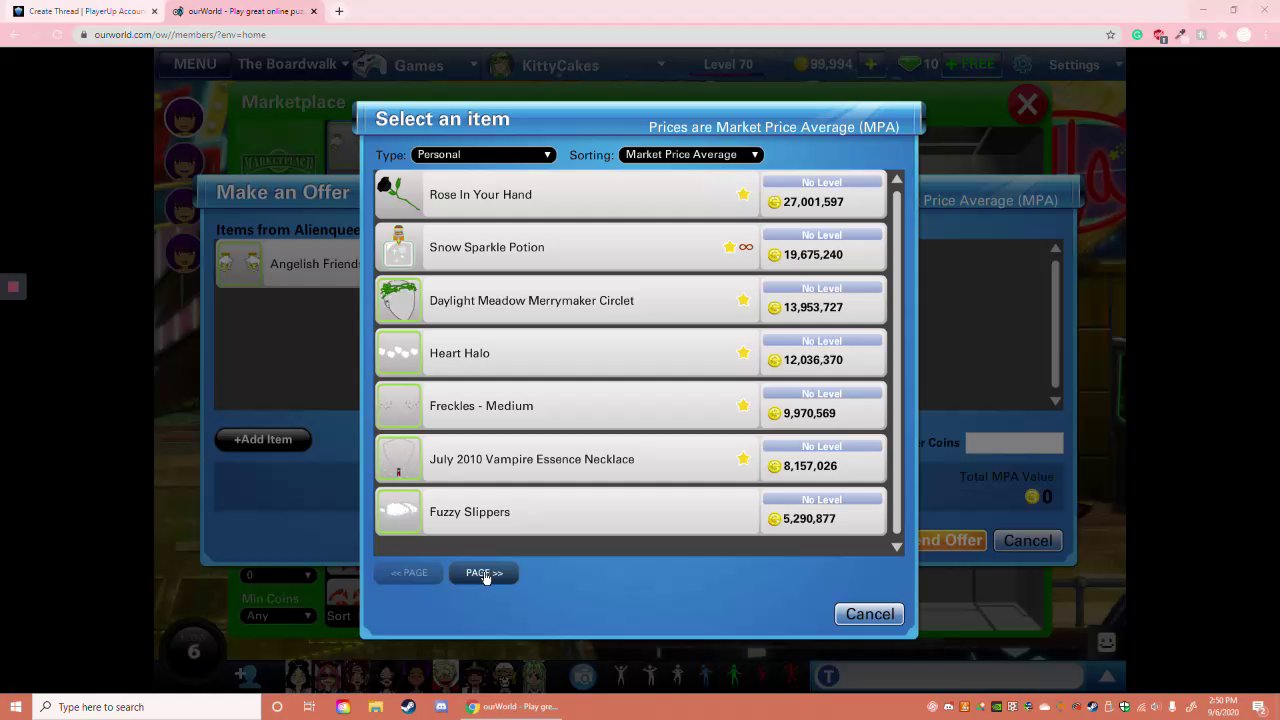Click the green gems icon
The image size is (1280, 720).
pos(908,64)
